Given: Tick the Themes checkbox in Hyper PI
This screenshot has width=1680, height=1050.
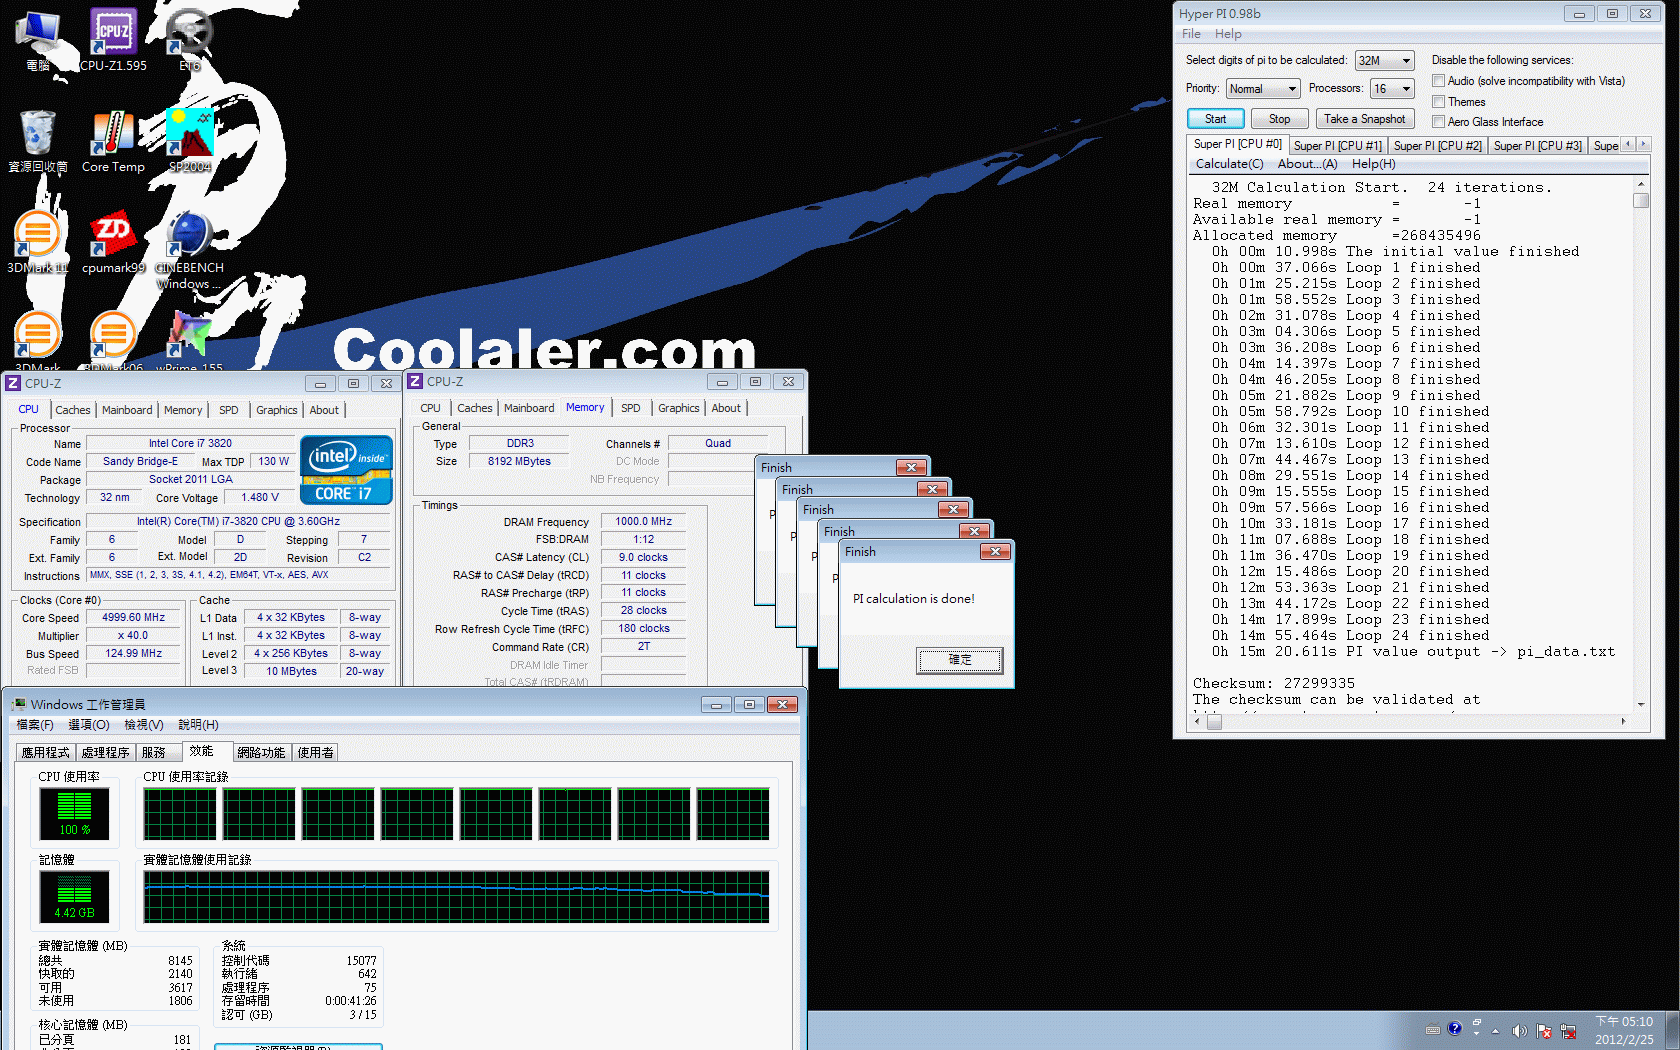Looking at the screenshot, I should (1438, 102).
